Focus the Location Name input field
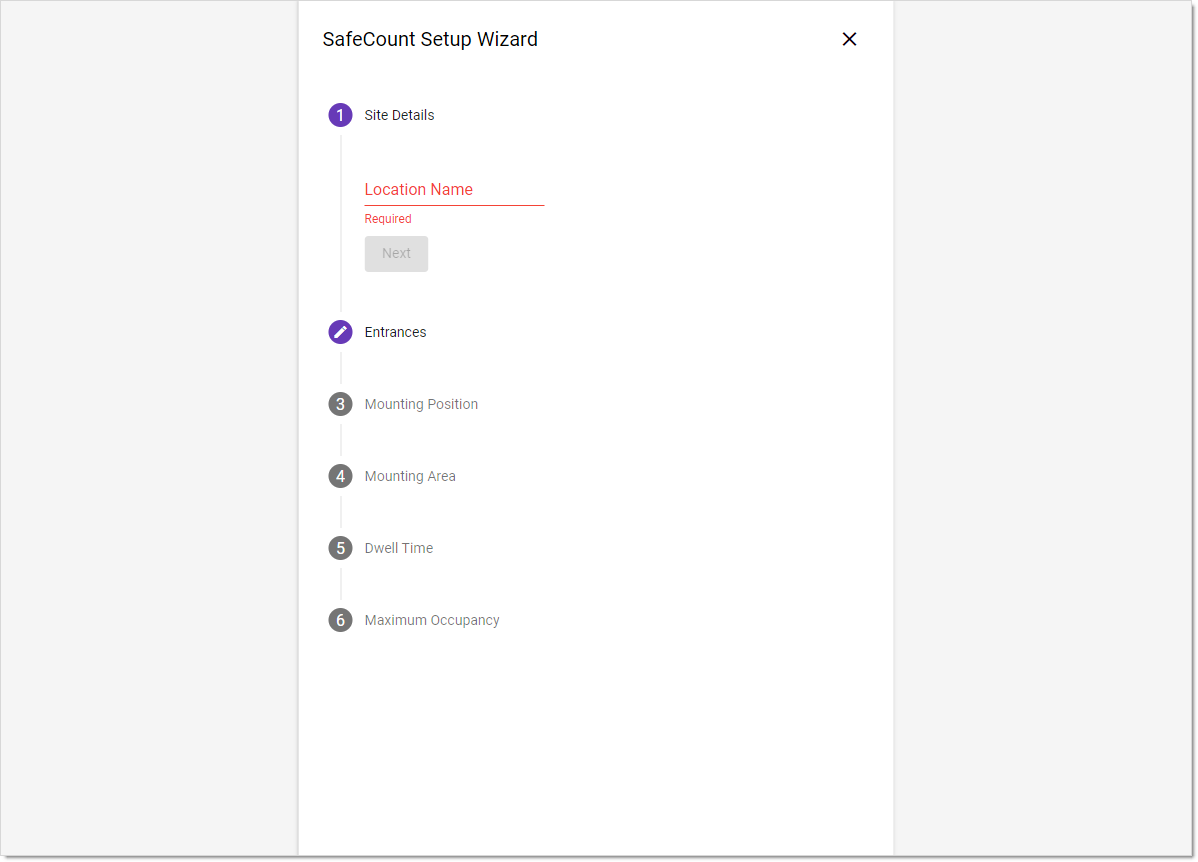Screen dimensions: 1198x862 click(x=454, y=190)
